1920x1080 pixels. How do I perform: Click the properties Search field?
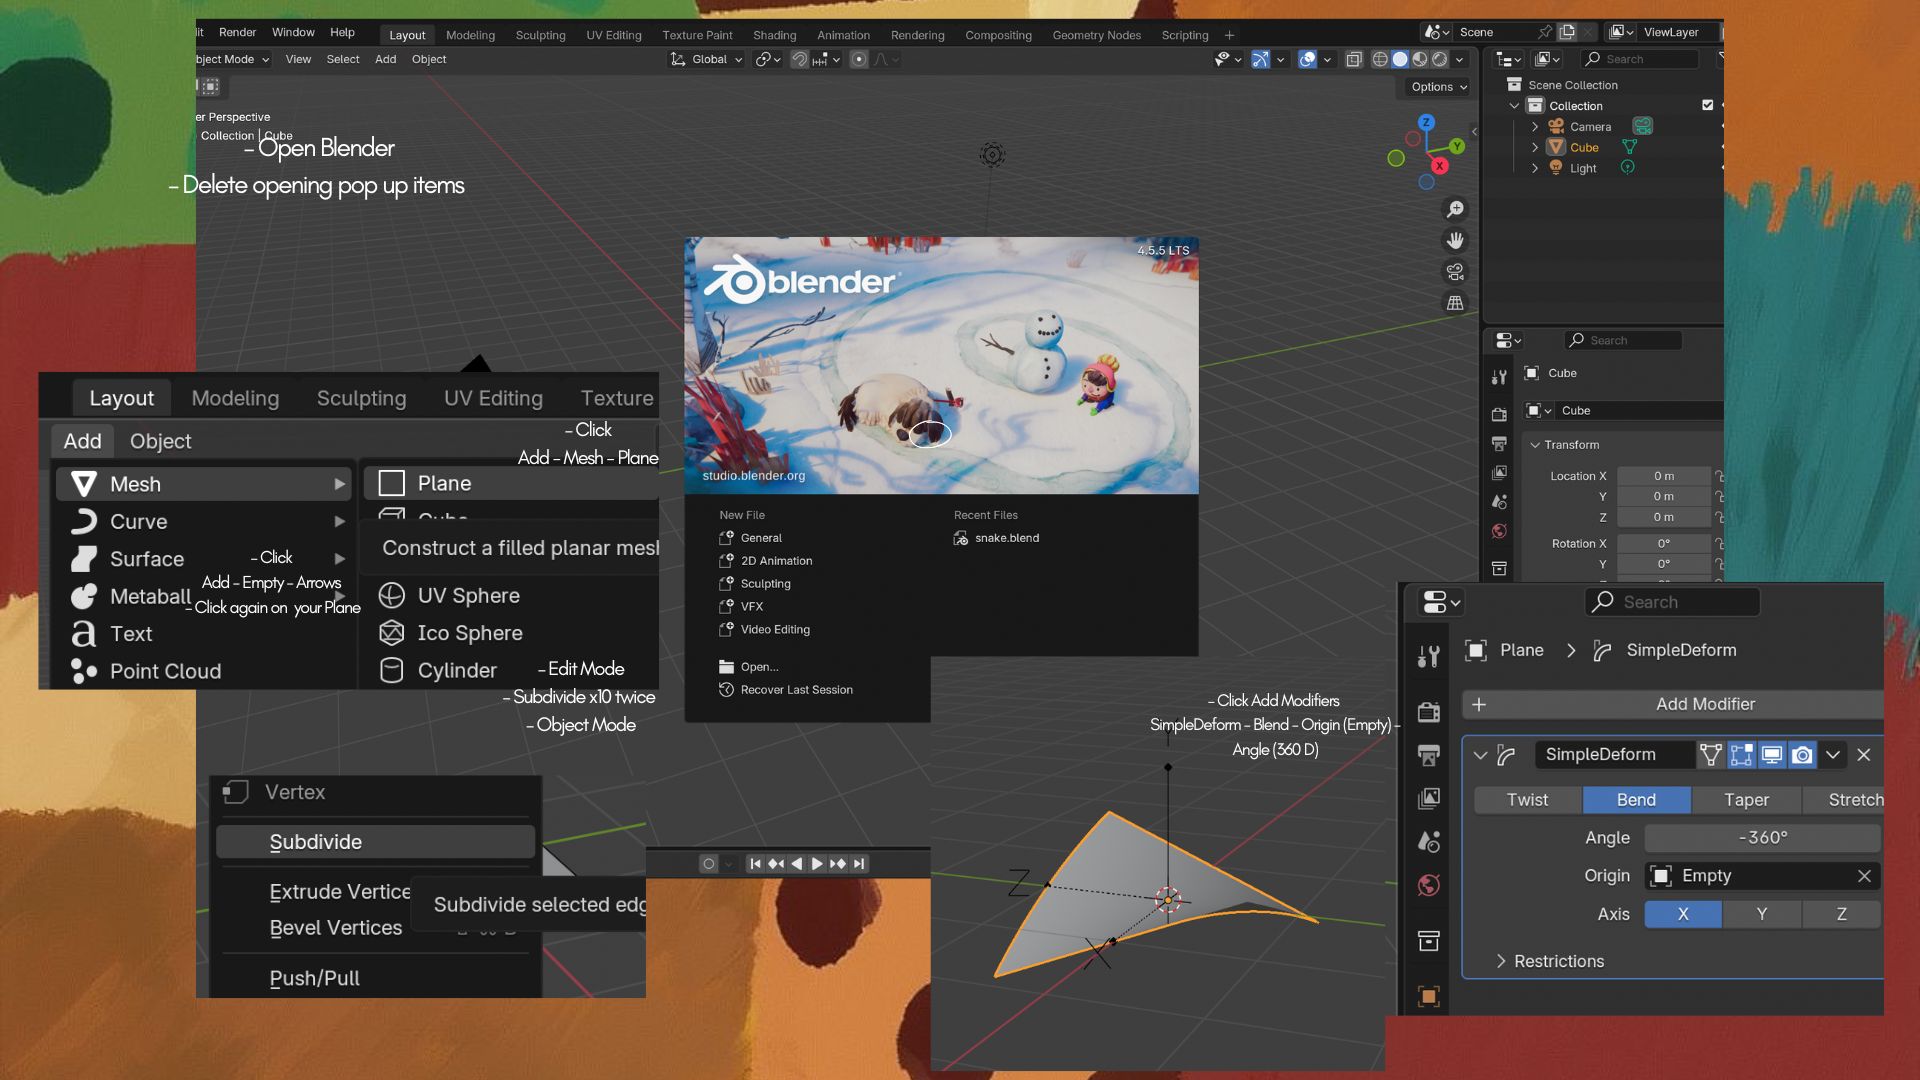point(1672,602)
